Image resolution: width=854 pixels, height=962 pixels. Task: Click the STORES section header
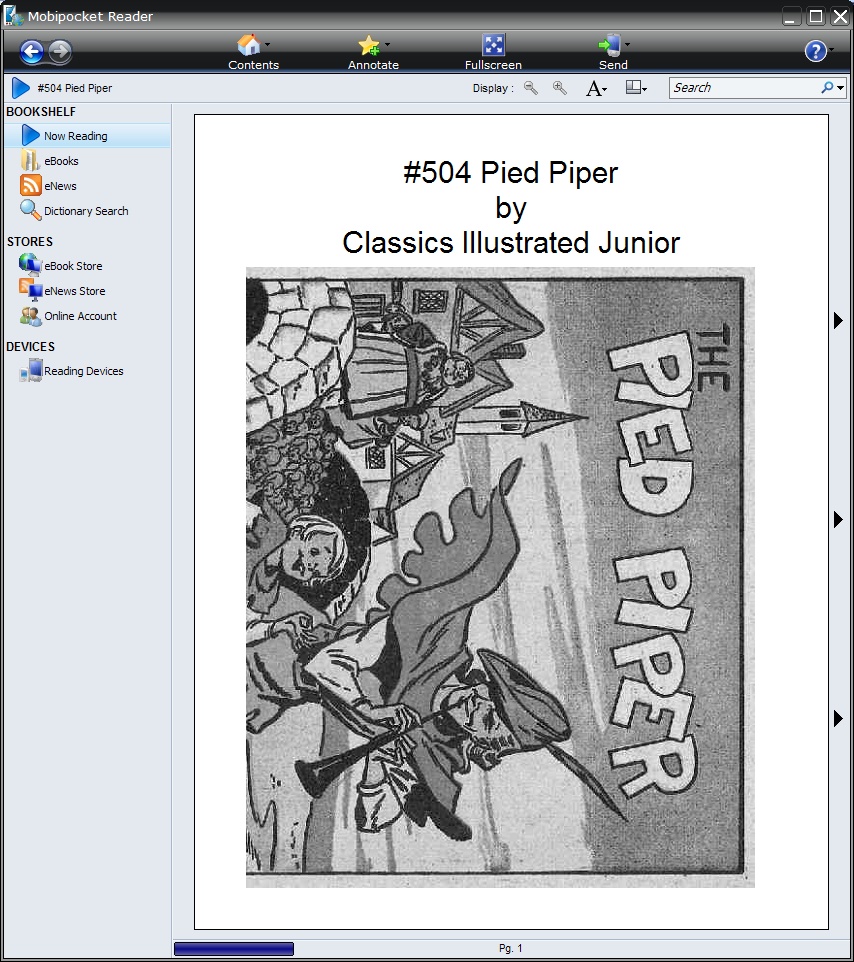click(30, 242)
